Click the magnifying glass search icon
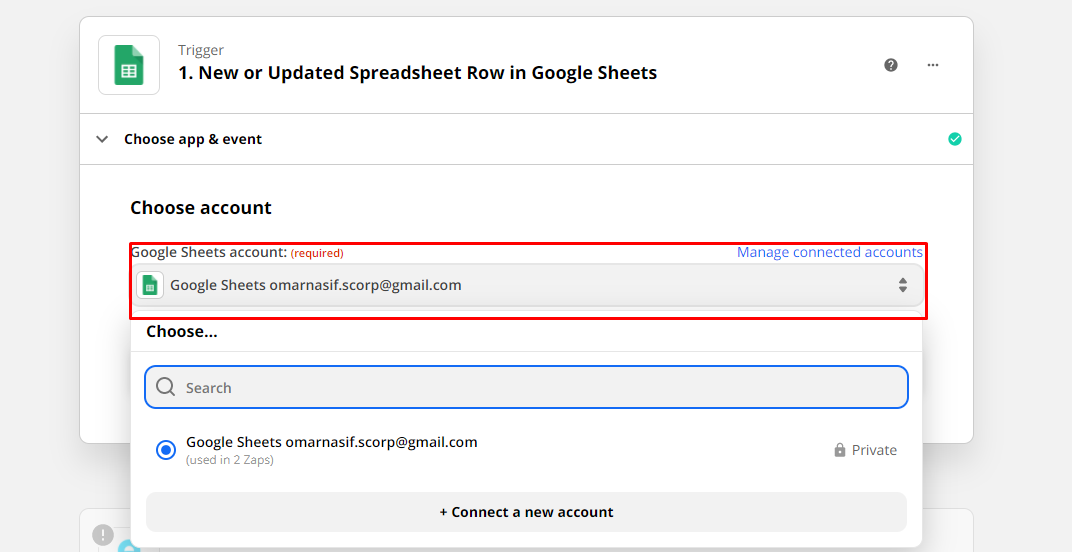This screenshot has height=552, width=1072. tap(165, 387)
